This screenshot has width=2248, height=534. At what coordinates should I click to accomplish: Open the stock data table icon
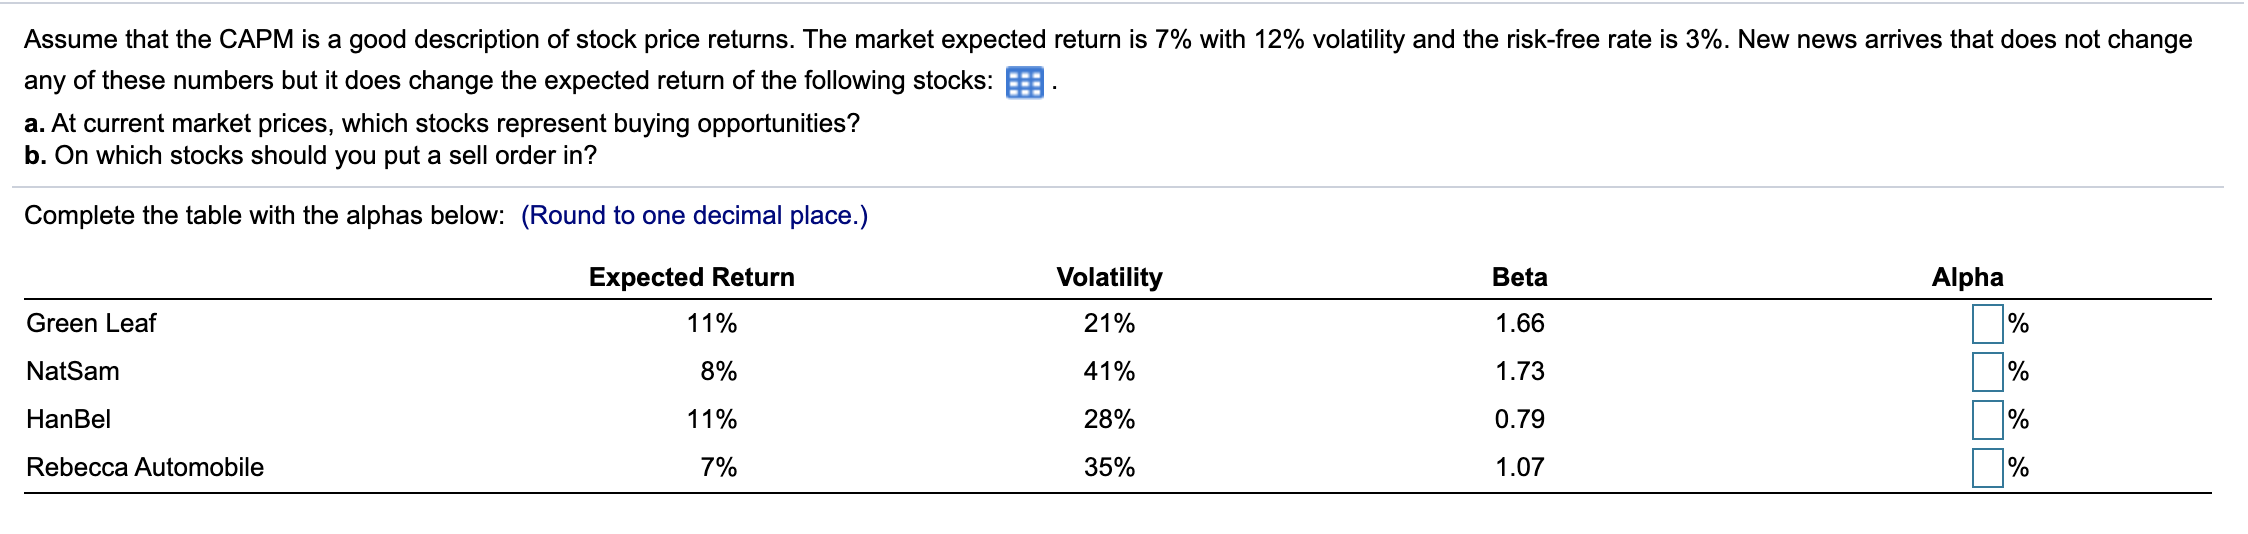(x=1024, y=82)
